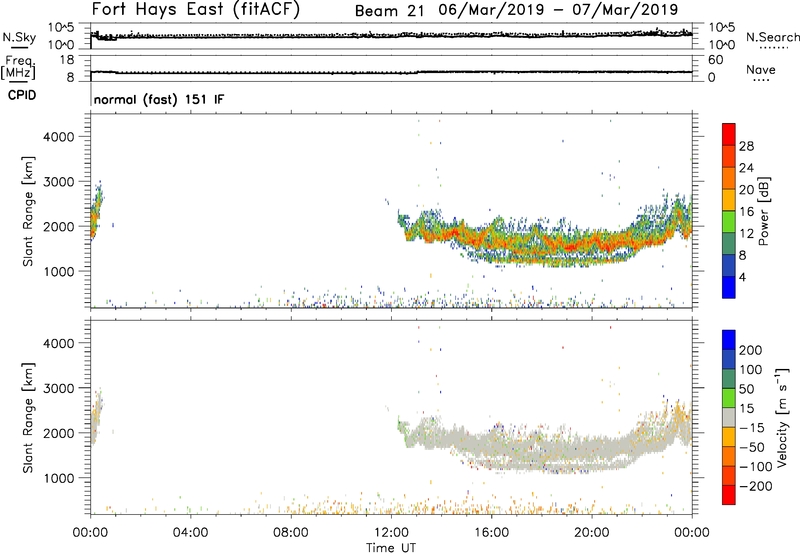Click the "200" tick on the Velocity colorbar
Screen dimensions: 800x554
click(x=751, y=350)
